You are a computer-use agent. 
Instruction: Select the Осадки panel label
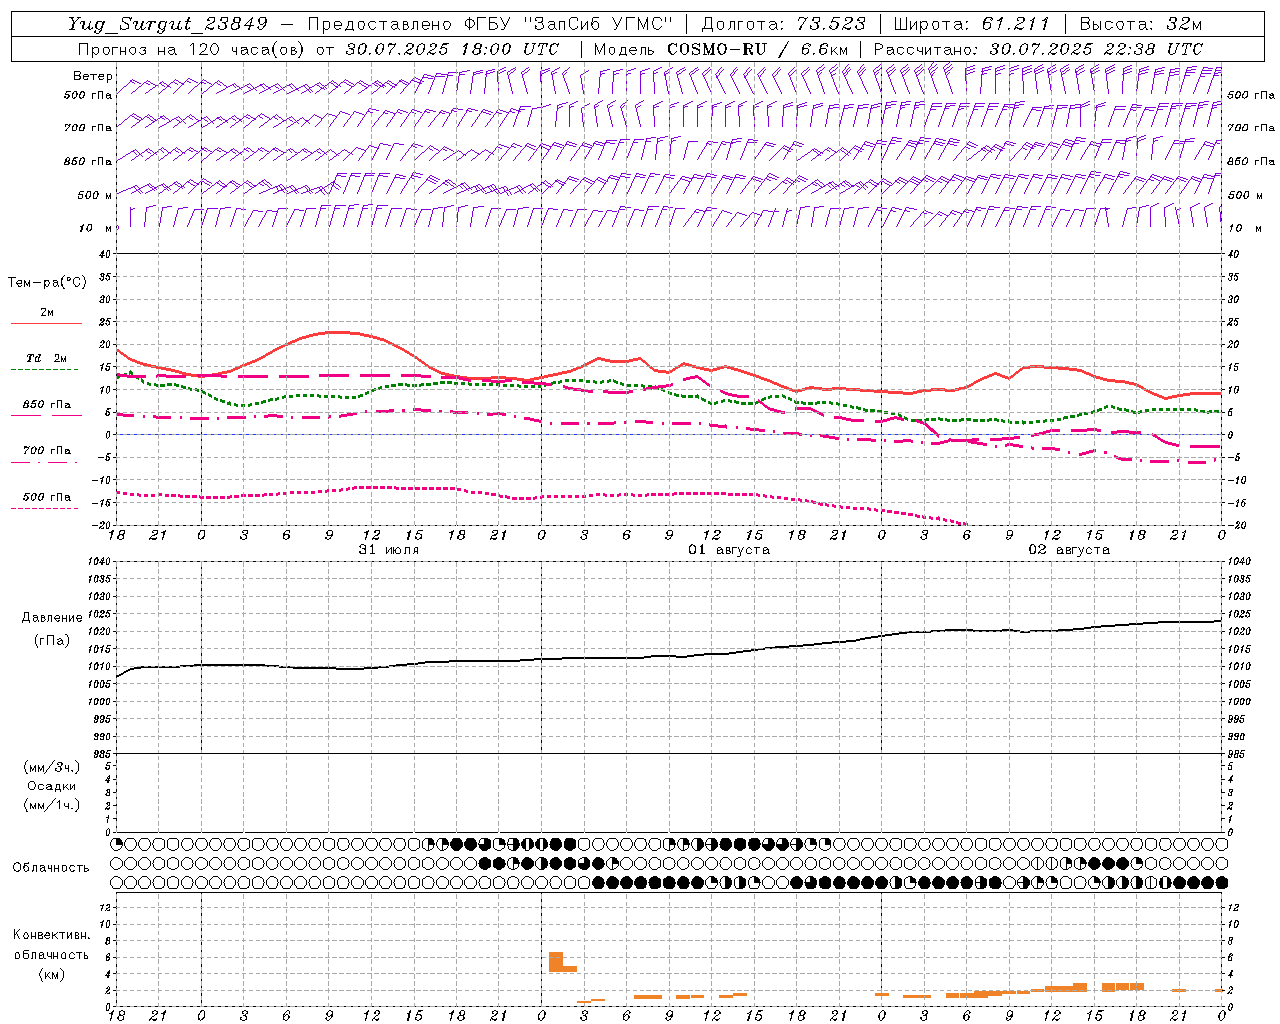[x=52, y=786]
